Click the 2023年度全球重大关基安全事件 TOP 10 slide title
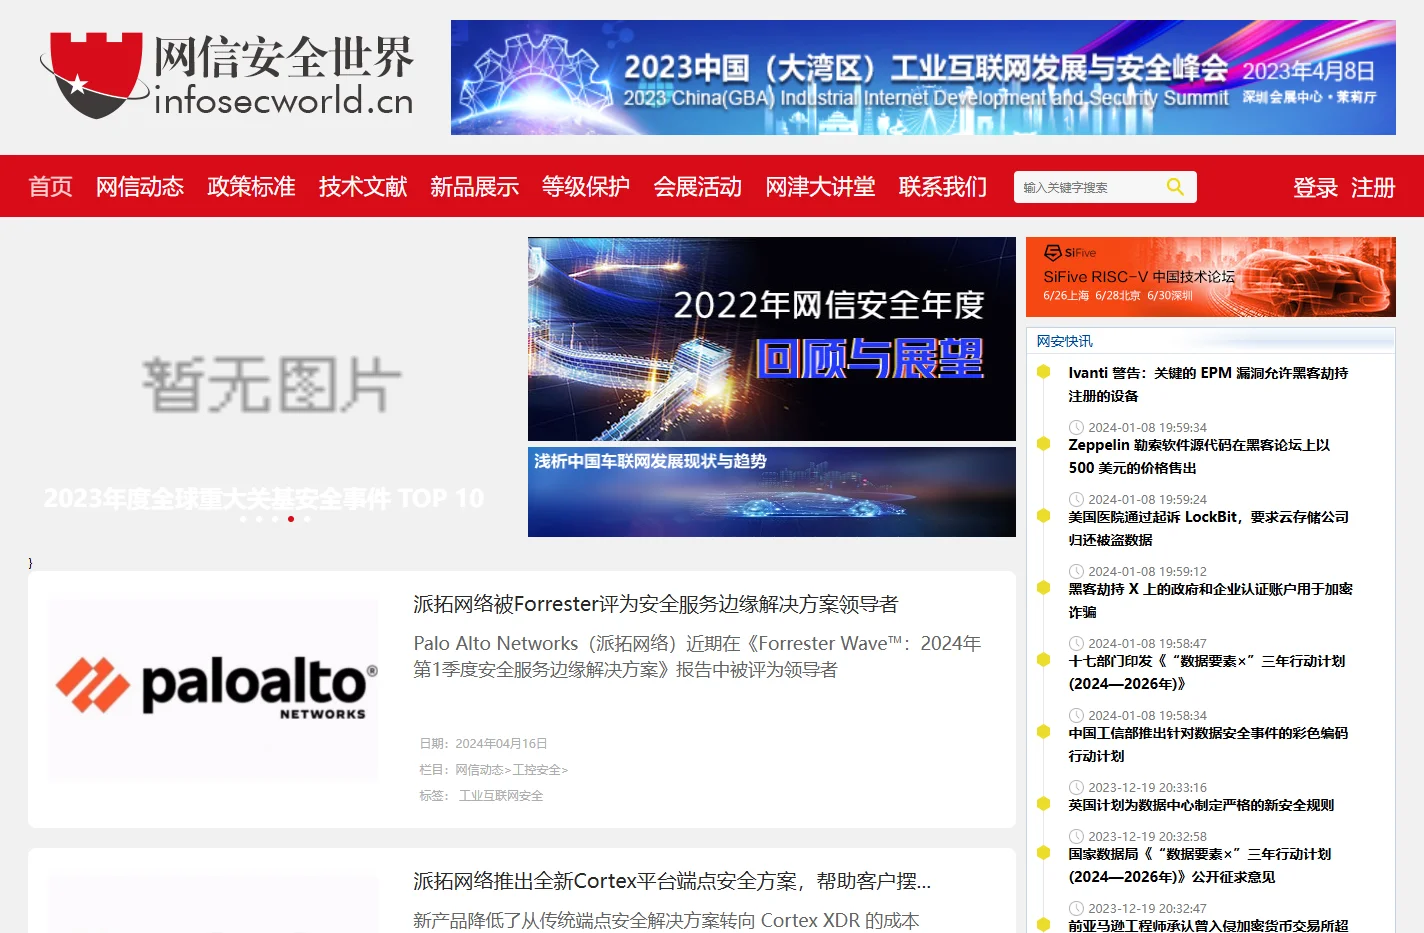 [264, 497]
